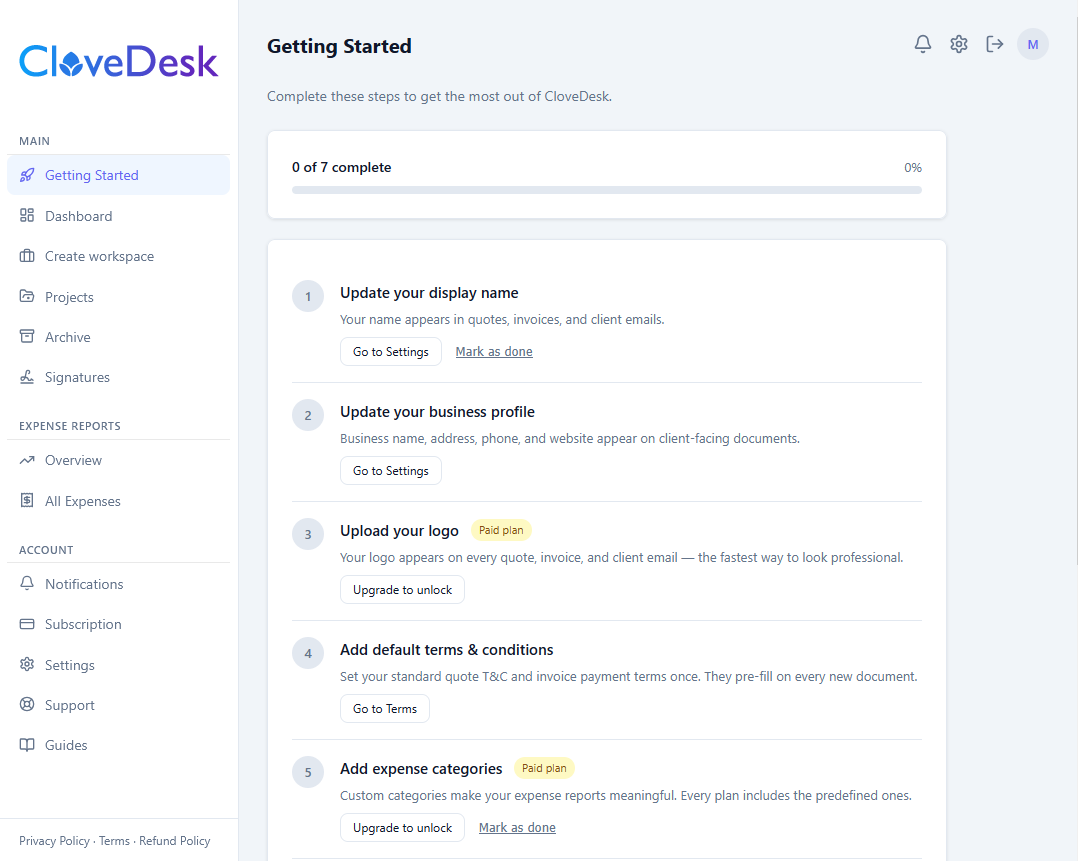The image size is (1078, 861).
Task: Open Getting Started in the sidebar
Action: tap(118, 175)
